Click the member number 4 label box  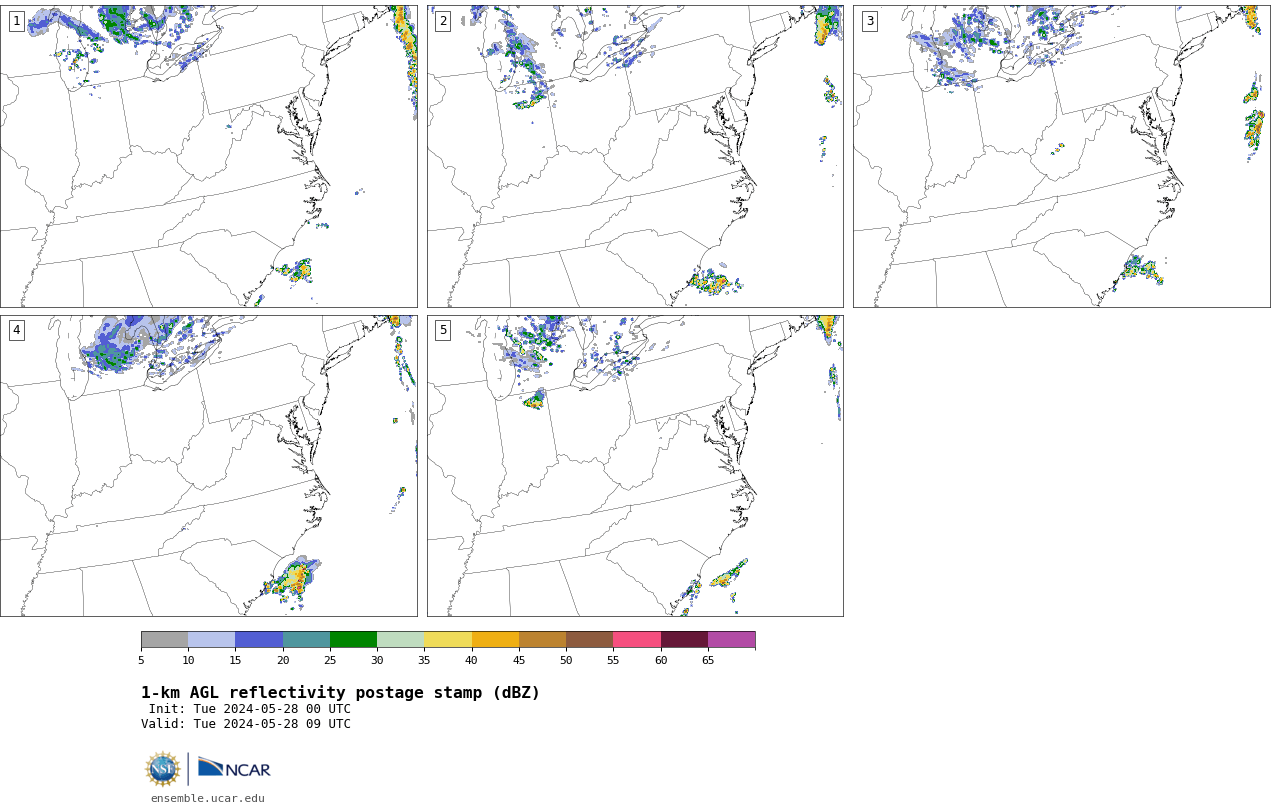[16, 330]
